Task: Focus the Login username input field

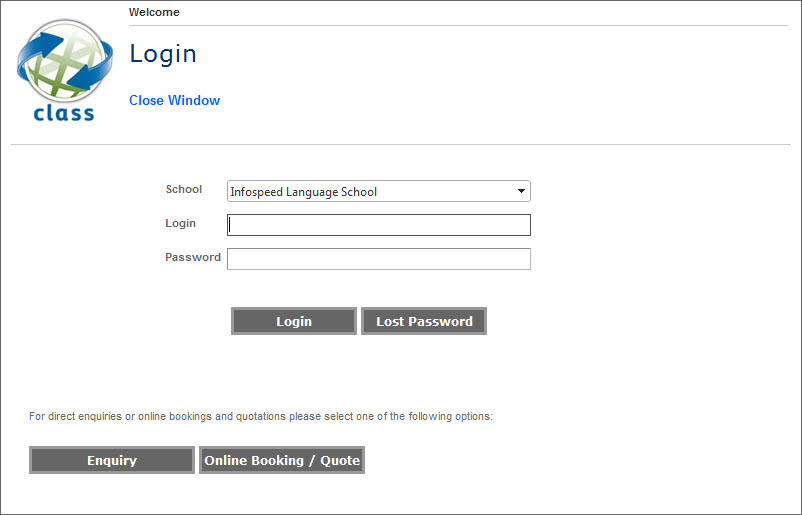Action: click(x=378, y=225)
